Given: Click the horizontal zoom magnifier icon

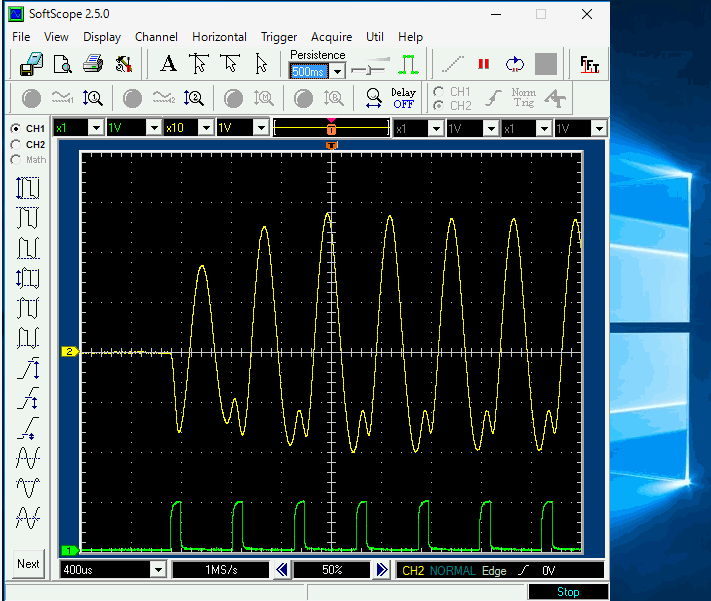Looking at the screenshot, I should pyautogui.click(x=373, y=98).
